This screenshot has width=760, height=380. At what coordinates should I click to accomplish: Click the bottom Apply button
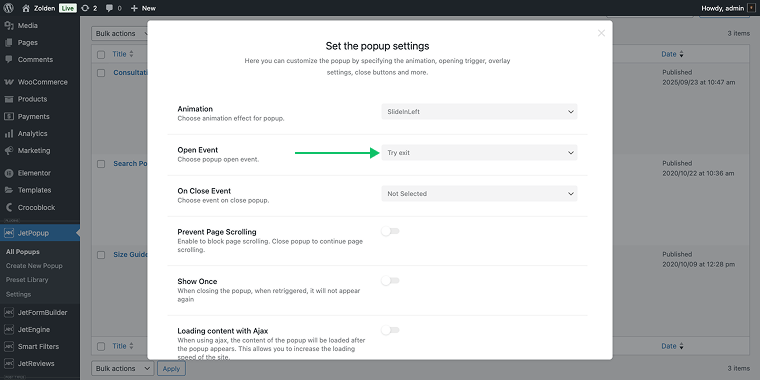(171, 368)
